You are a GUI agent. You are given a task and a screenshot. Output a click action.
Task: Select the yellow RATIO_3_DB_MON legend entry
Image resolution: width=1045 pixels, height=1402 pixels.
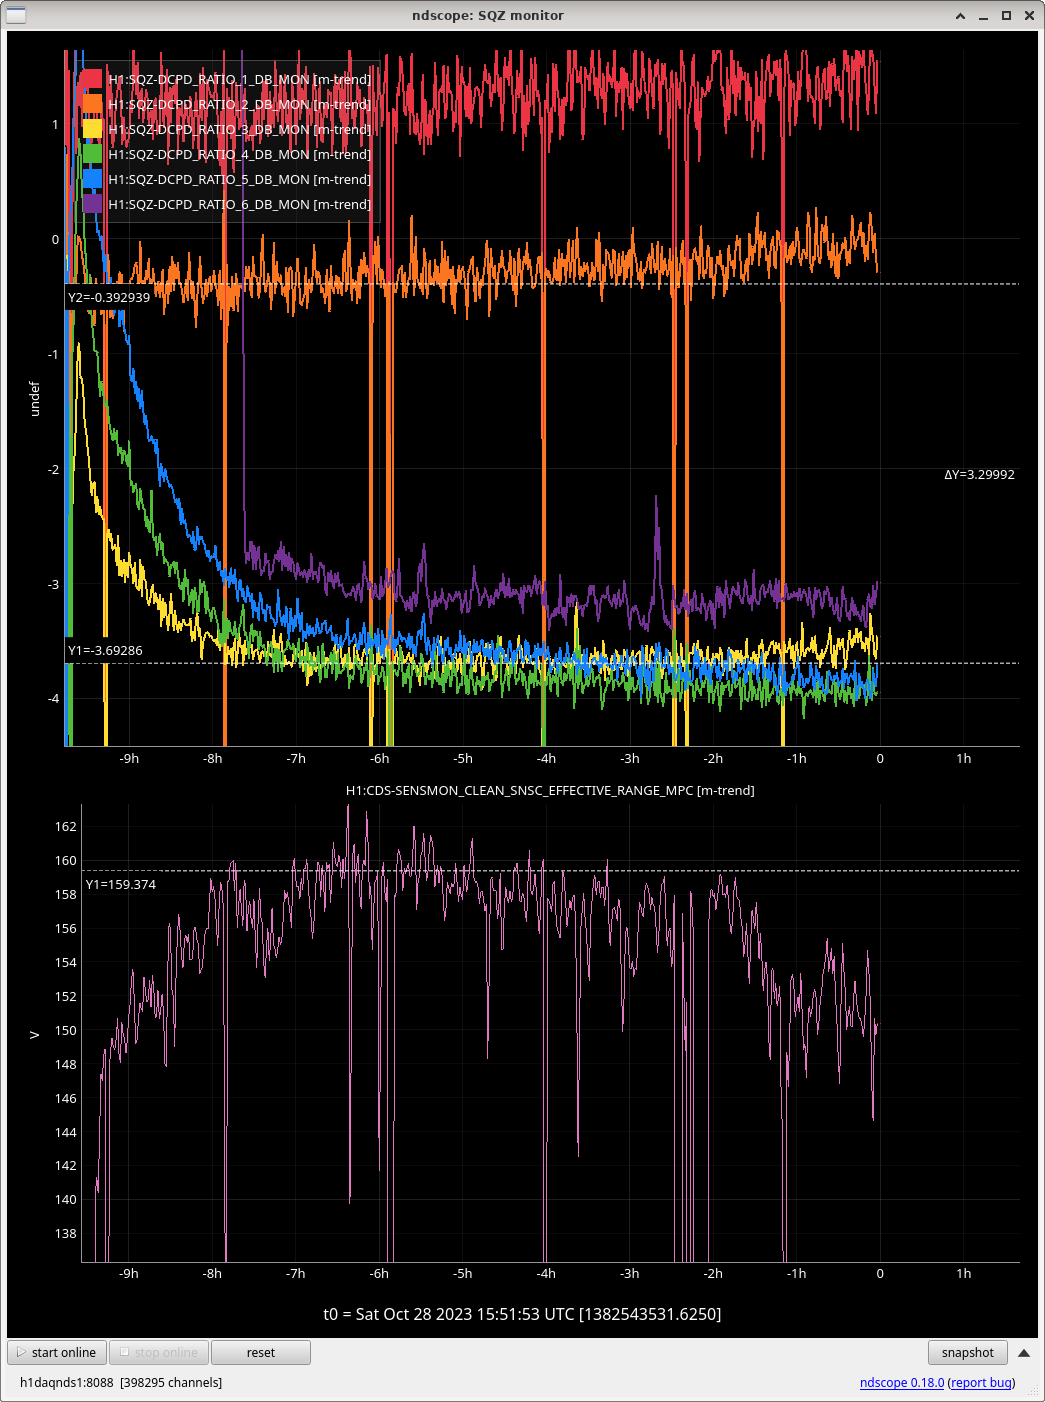[x=239, y=129]
